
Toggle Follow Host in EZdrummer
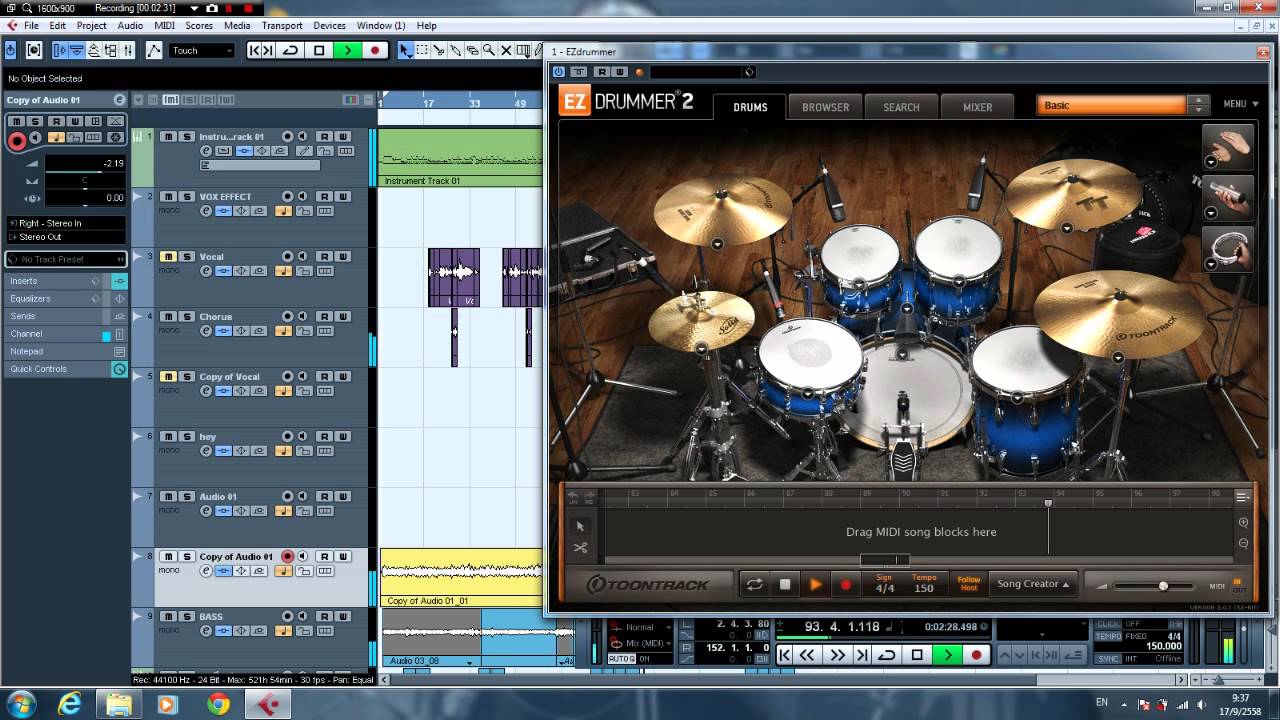[969, 584]
